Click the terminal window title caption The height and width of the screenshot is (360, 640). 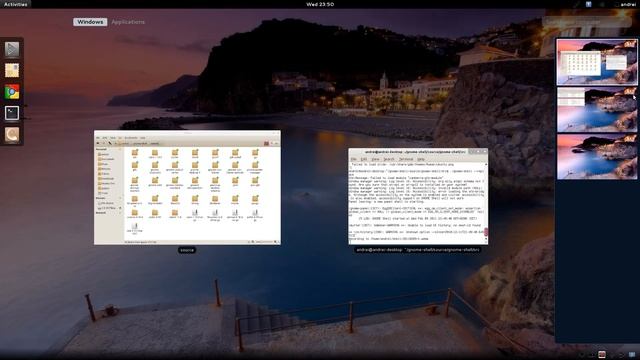tap(418, 250)
